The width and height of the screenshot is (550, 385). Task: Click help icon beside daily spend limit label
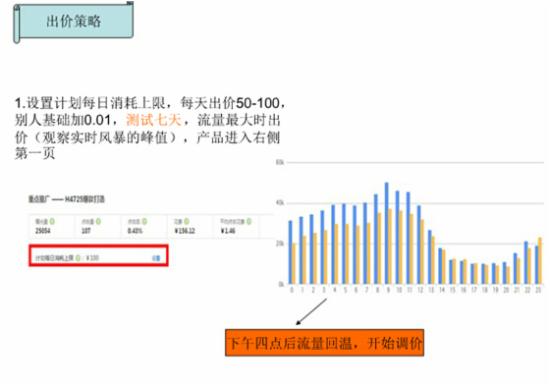click(x=78, y=258)
